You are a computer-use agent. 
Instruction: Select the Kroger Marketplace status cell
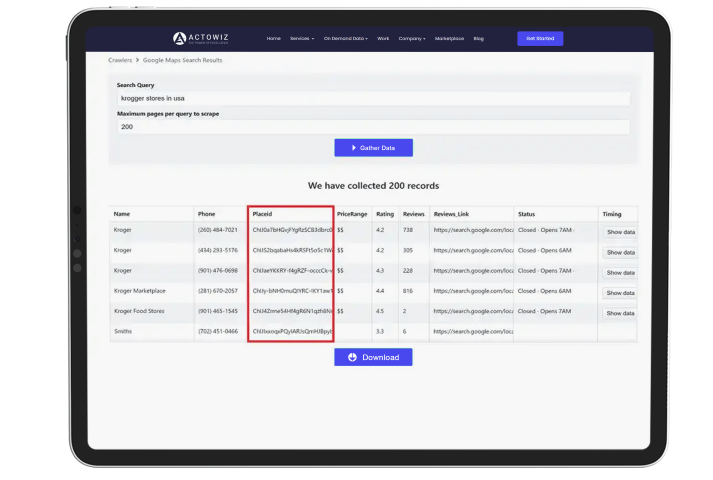point(544,291)
